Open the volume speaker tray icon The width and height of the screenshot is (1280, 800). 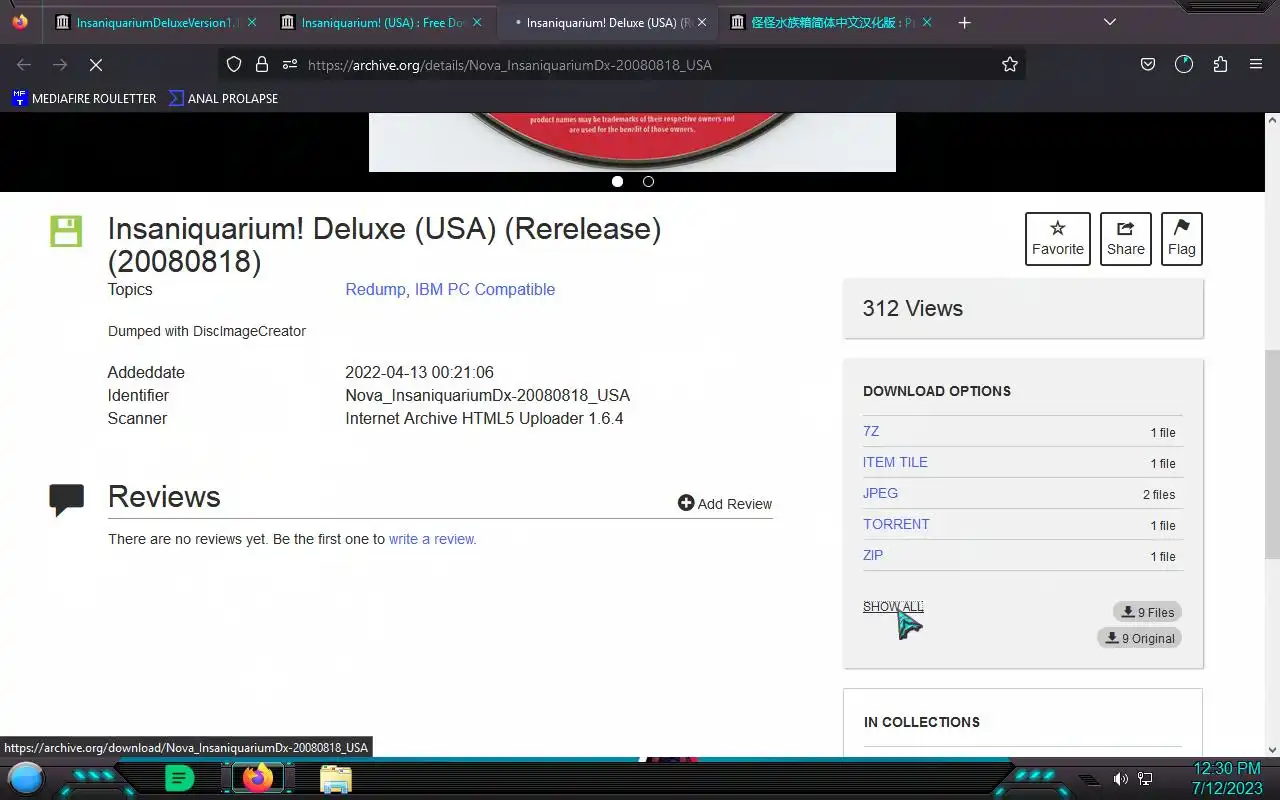(x=1121, y=779)
